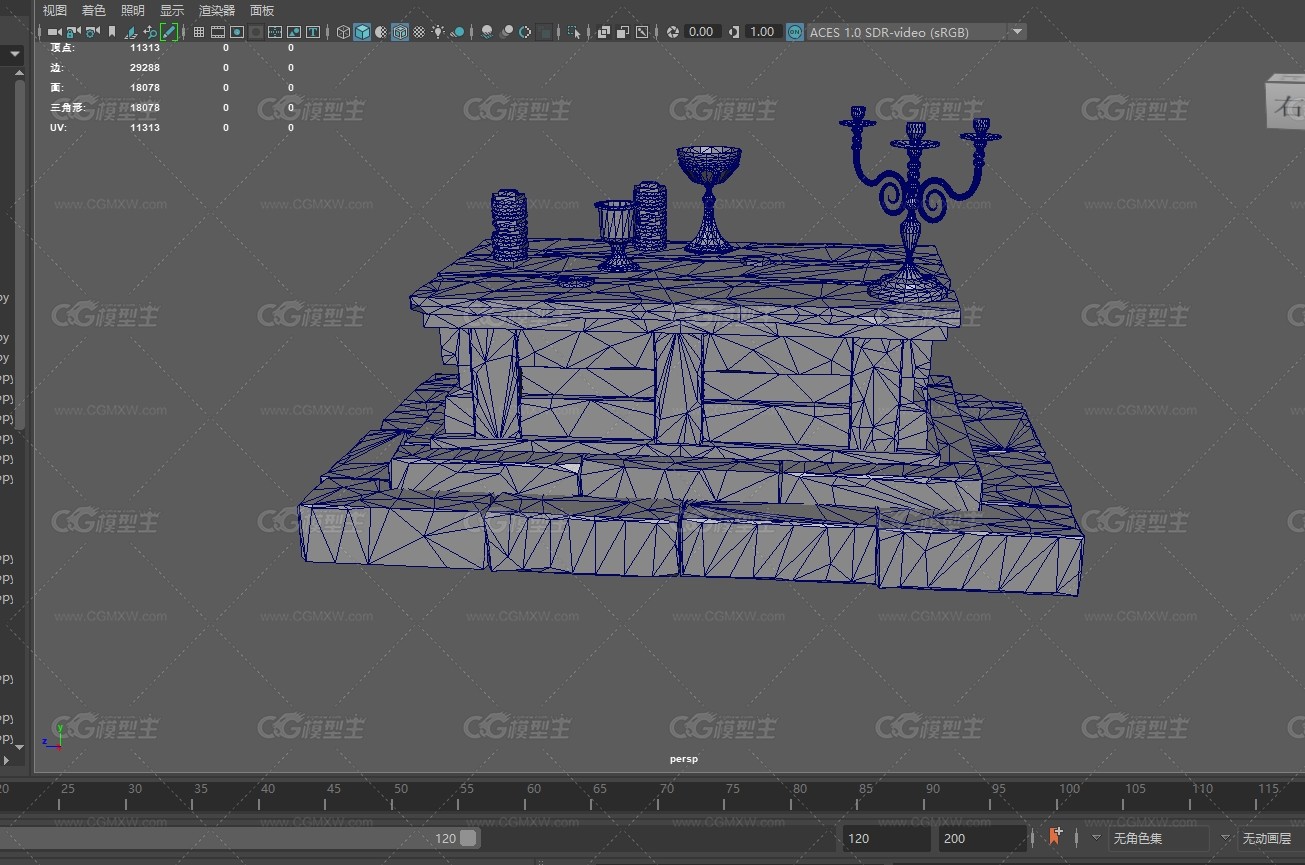Click the Gamma icon

click(734, 32)
